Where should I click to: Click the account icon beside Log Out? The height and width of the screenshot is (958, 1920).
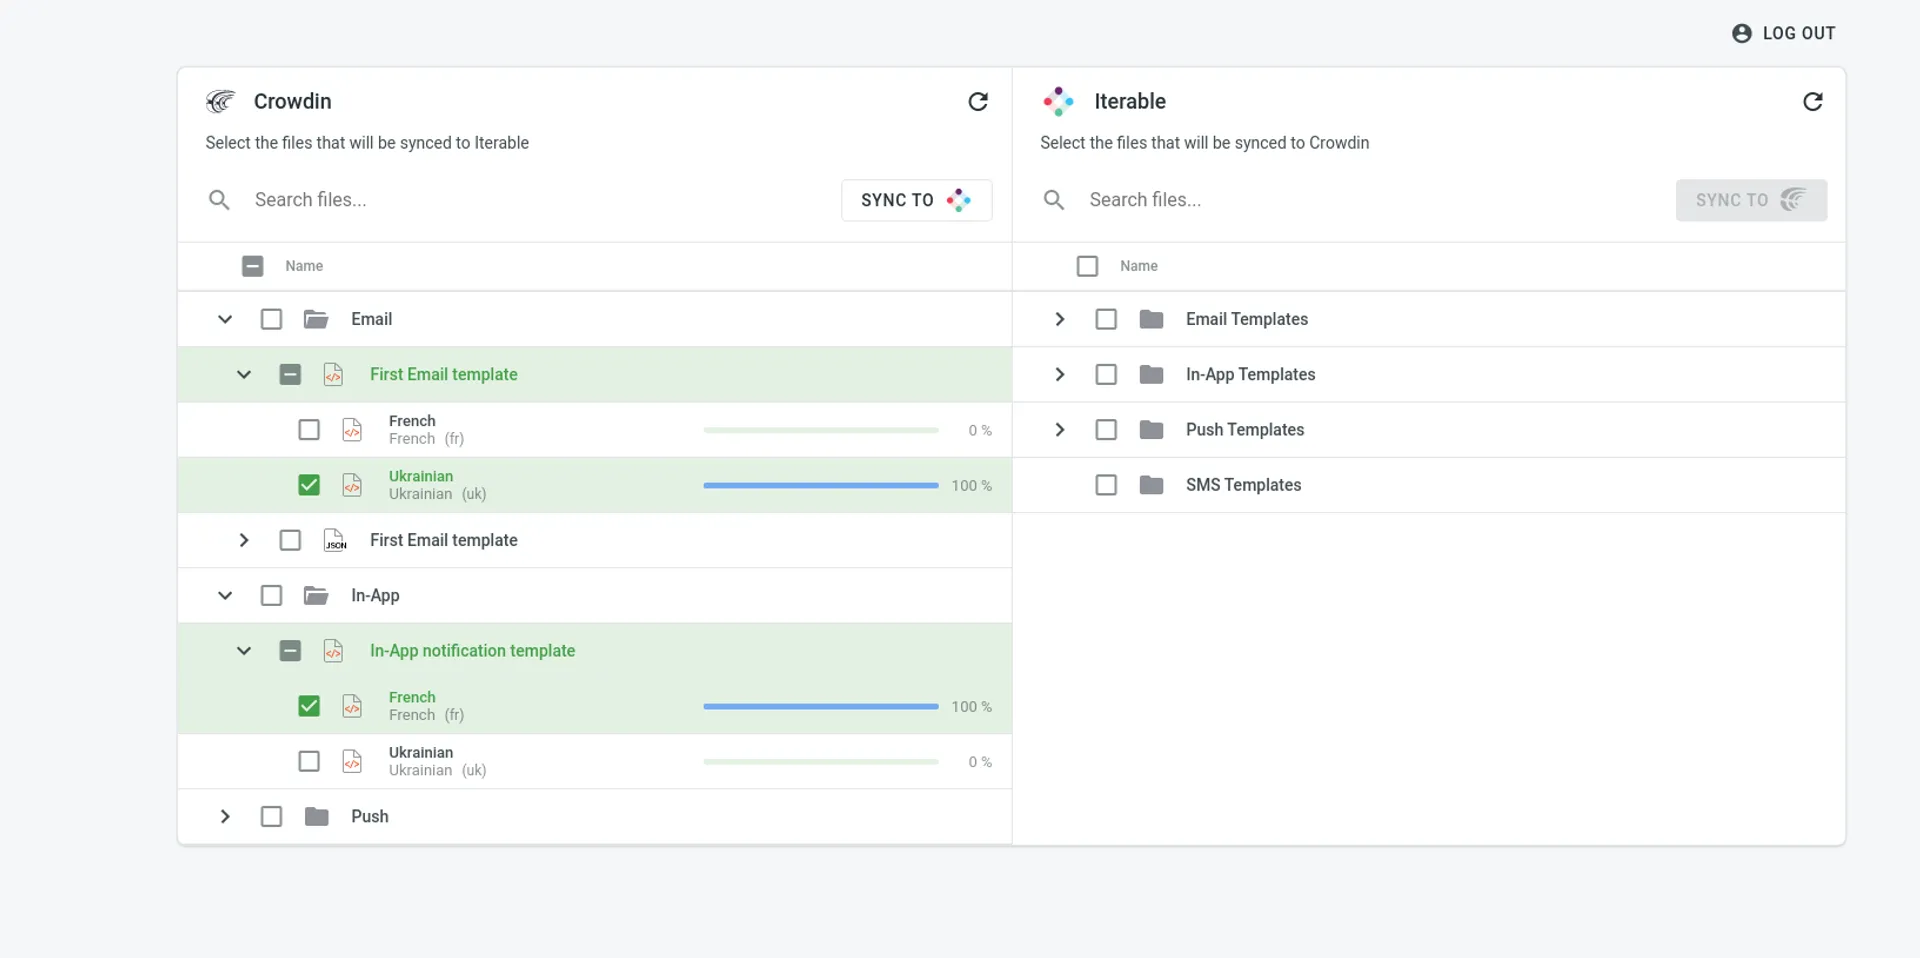coord(1742,33)
